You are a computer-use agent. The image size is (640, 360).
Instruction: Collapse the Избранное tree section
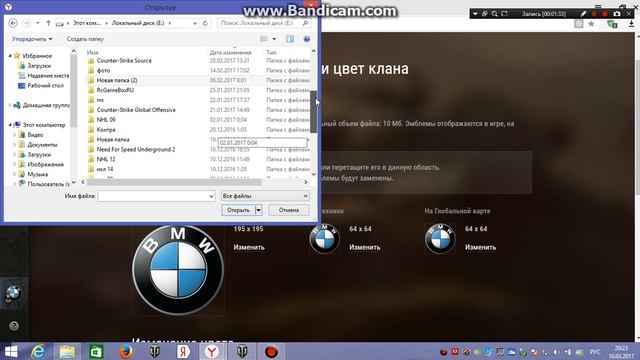(10, 56)
